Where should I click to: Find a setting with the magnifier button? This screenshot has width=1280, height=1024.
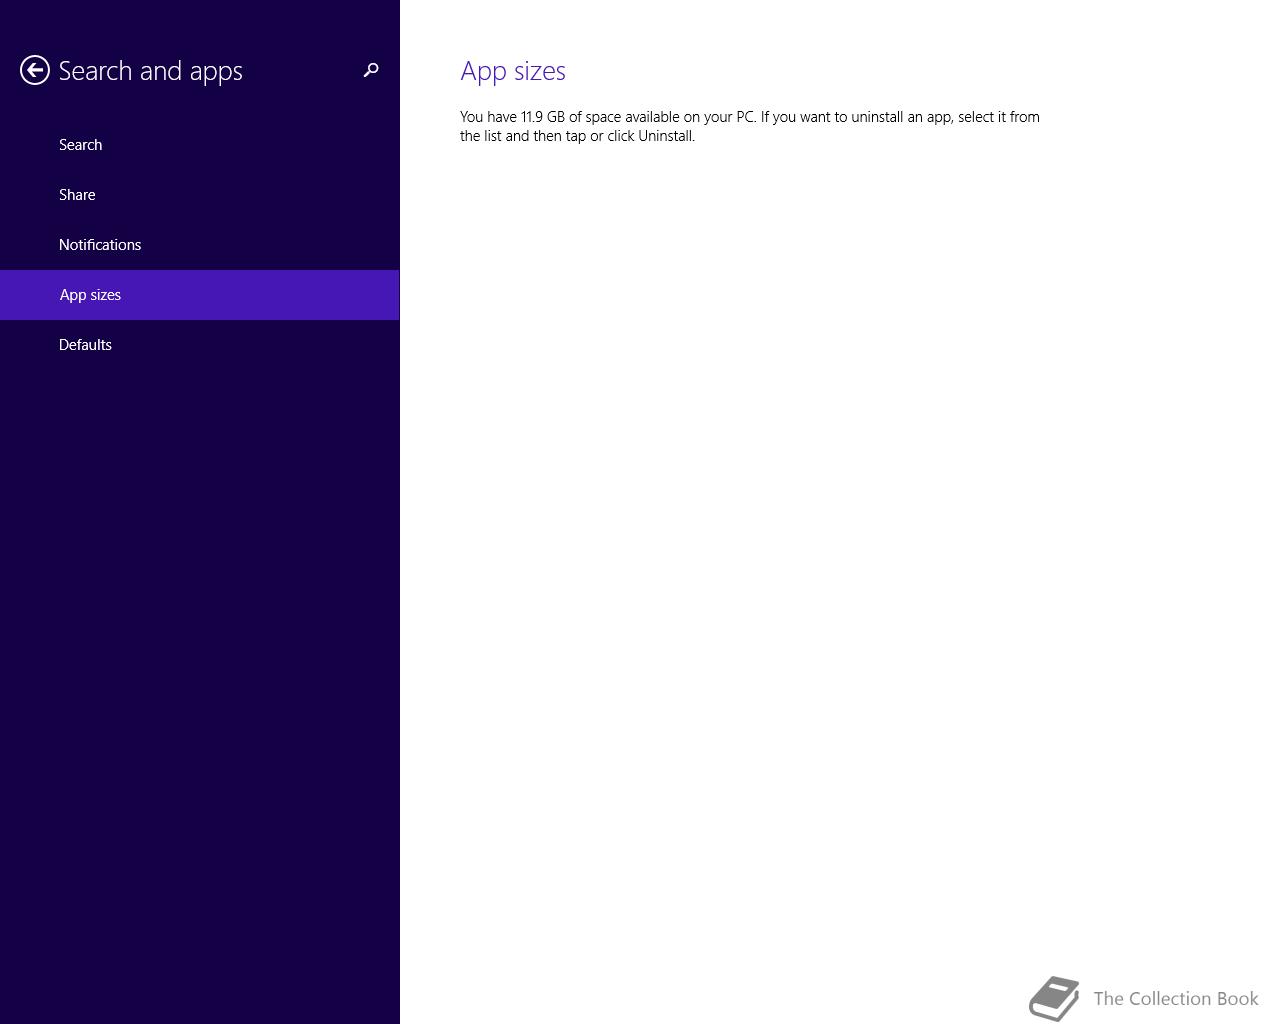(x=371, y=70)
